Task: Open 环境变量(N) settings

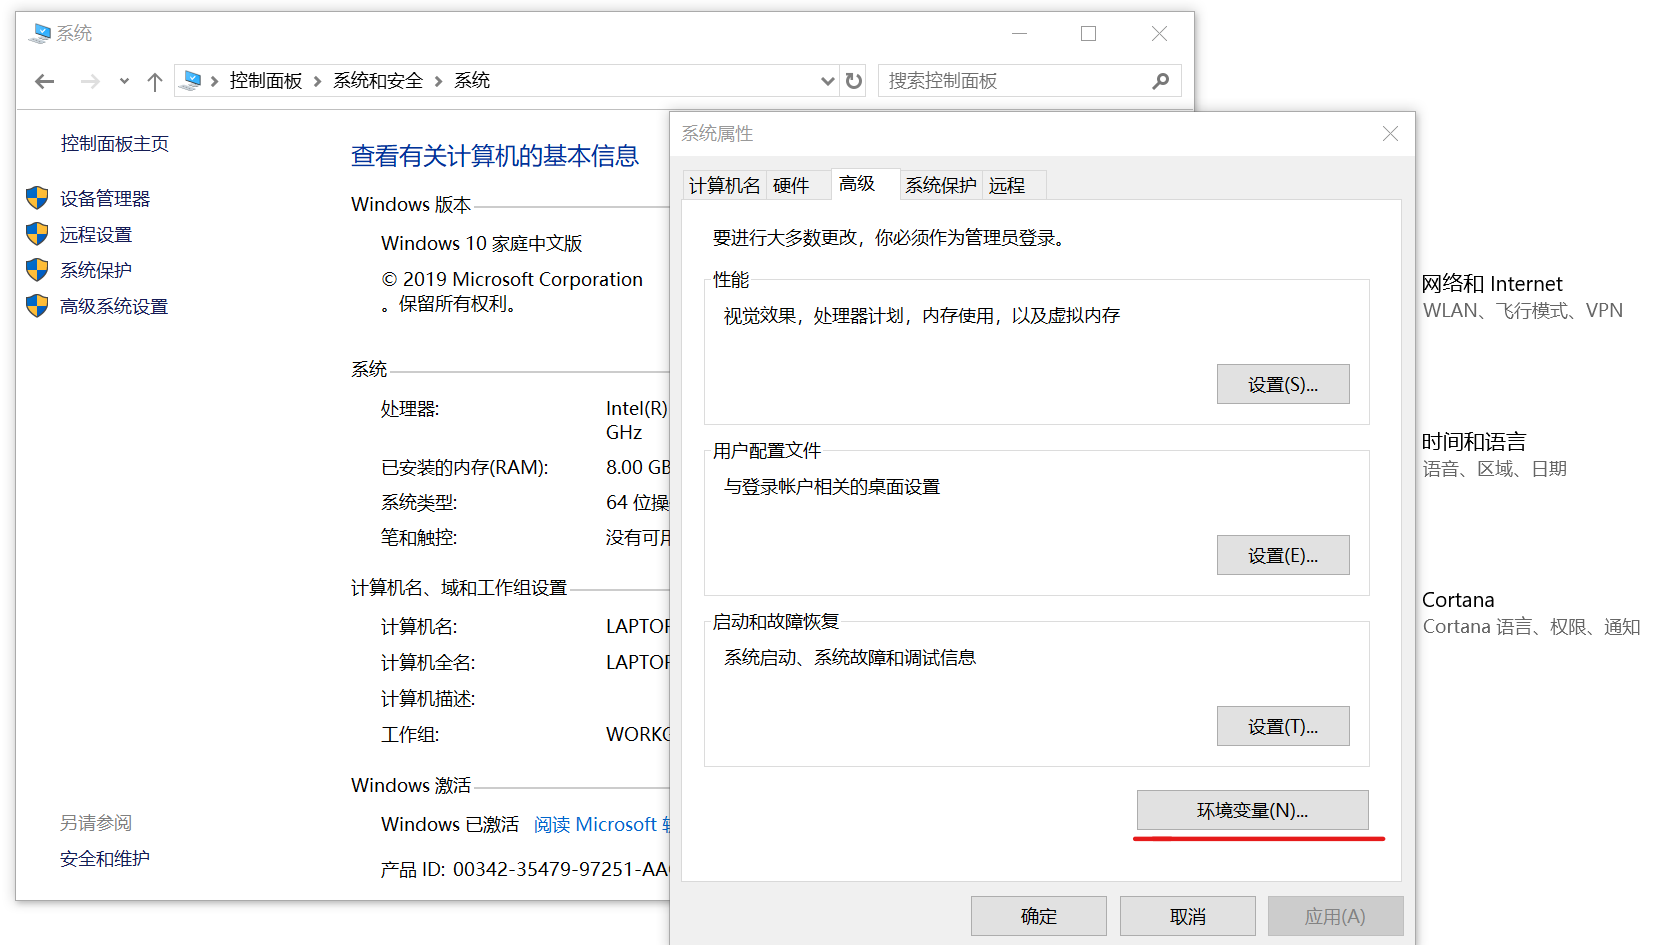Action: point(1255,810)
